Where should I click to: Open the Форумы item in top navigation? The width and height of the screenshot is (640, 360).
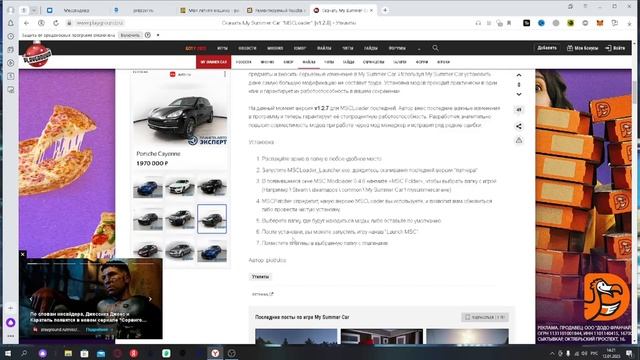[397, 48]
